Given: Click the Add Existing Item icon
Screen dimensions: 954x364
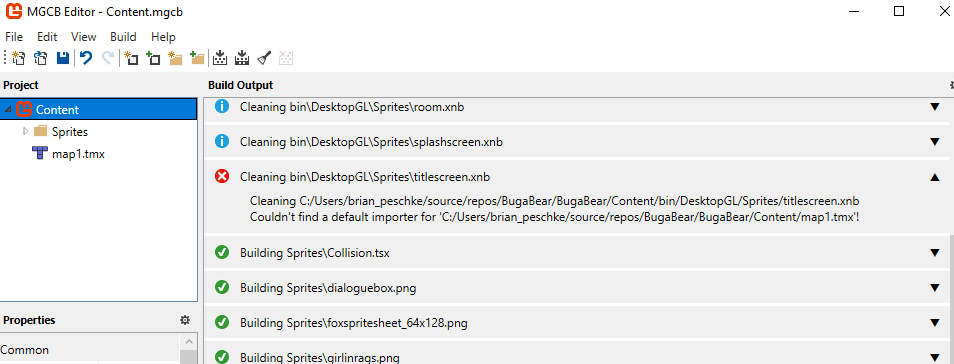Looking at the screenshot, I should pyautogui.click(x=153, y=58).
